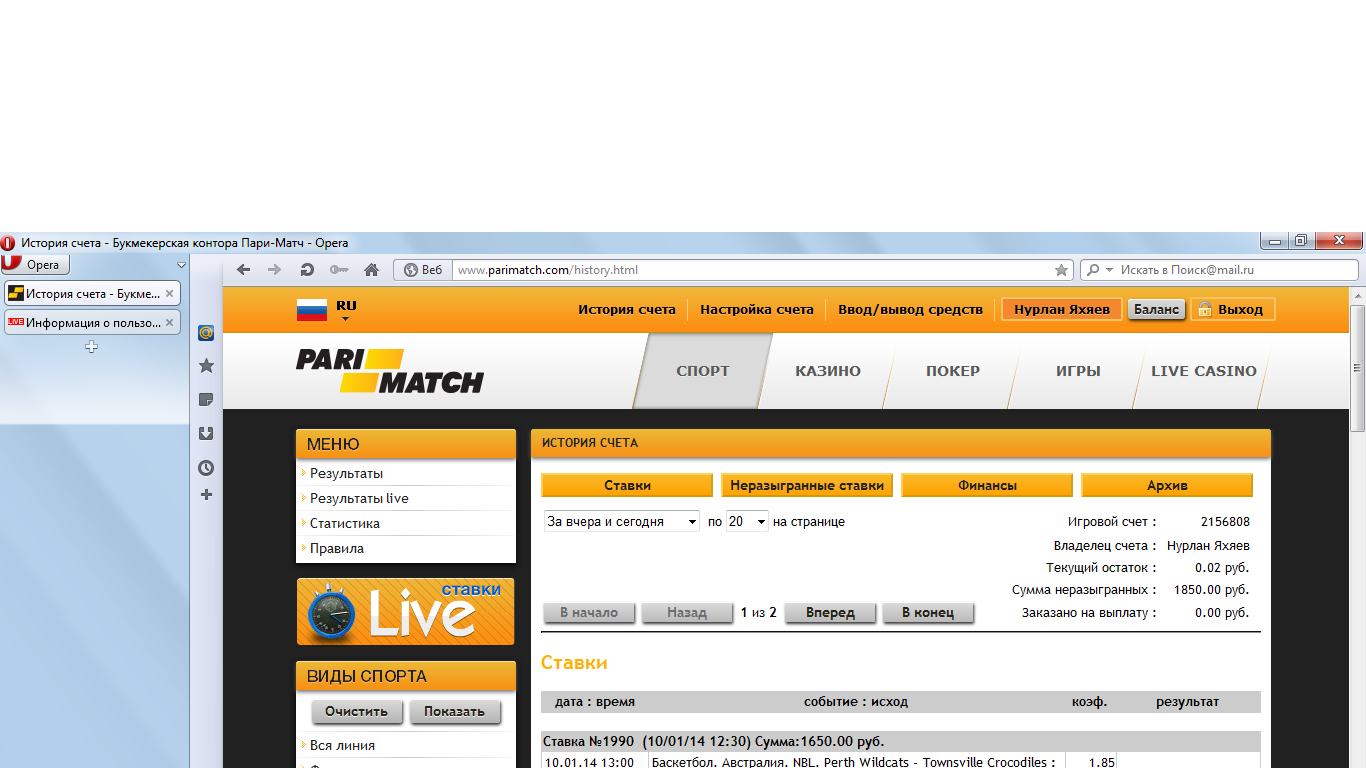Click the Вперед pagination button
The image size is (1366, 768).
tap(830, 613)
